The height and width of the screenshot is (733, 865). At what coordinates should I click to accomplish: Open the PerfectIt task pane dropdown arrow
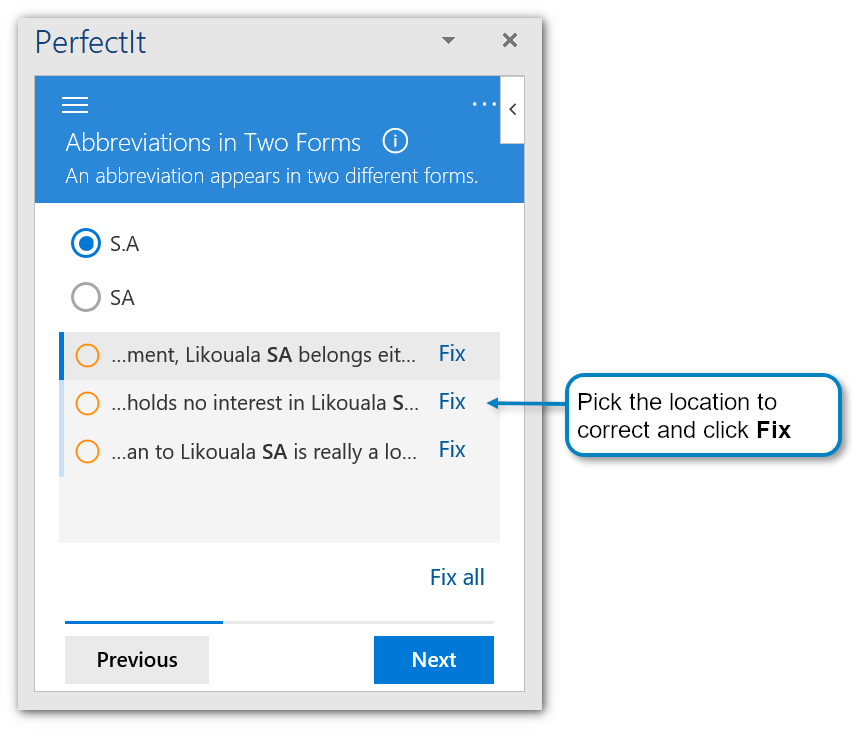click(x=448, y=41)
